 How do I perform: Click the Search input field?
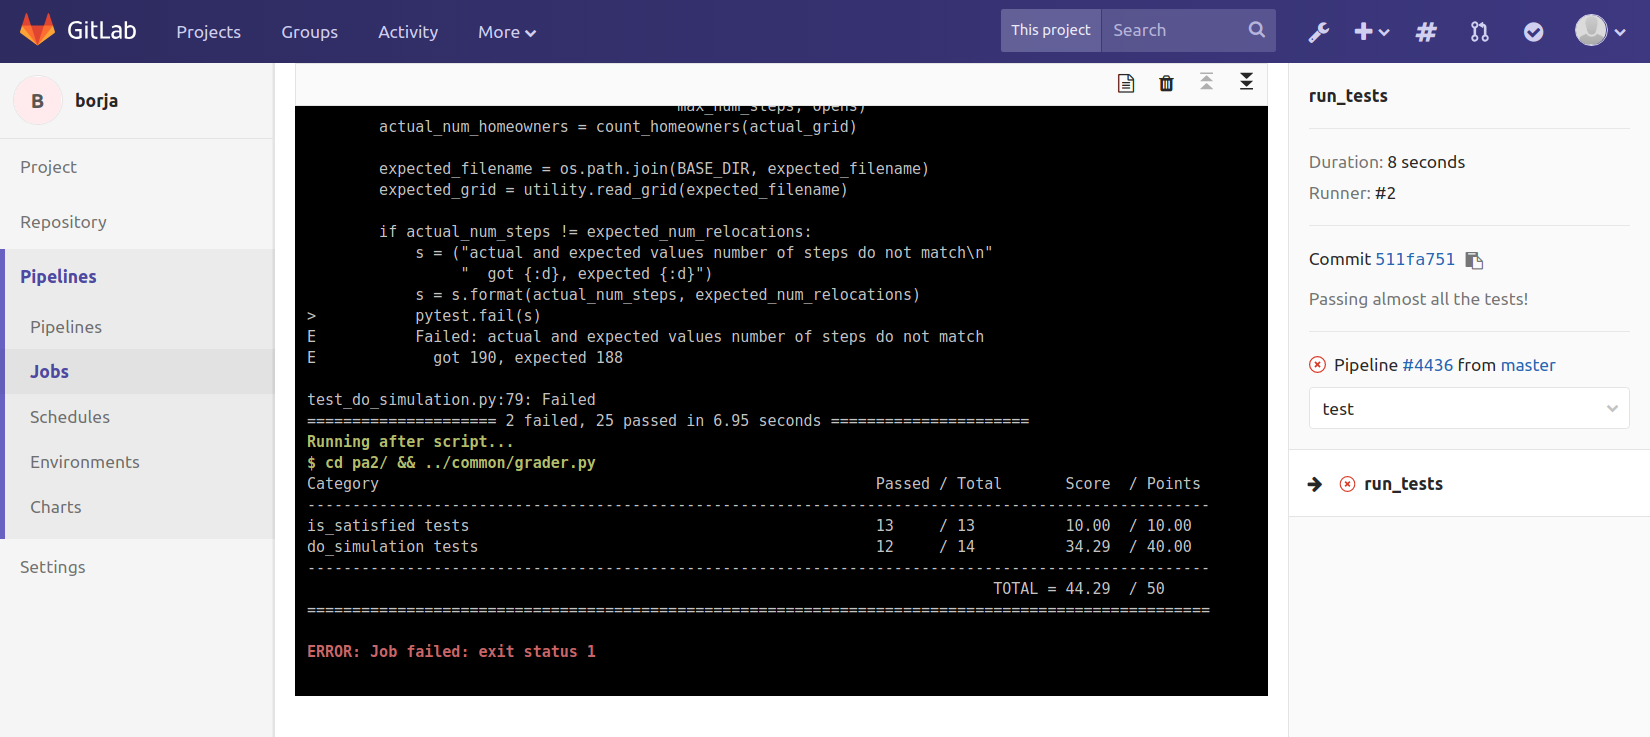pos(1175,31)
